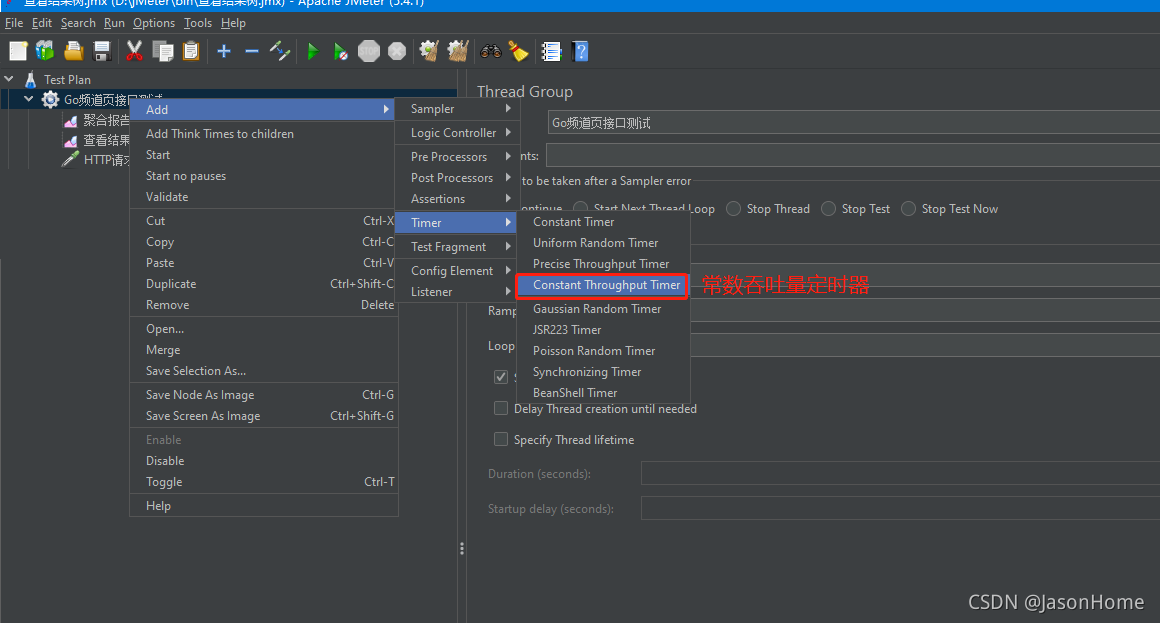The width and height of the screenshot is (1160, 623).
Task: Click the vertical split-pane divider handle
Action: [462, 548]
